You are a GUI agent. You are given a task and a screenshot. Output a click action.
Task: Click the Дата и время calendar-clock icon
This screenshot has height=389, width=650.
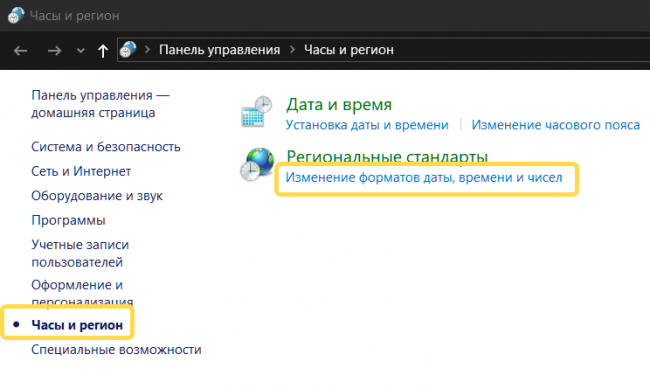(x=257, y=112)
